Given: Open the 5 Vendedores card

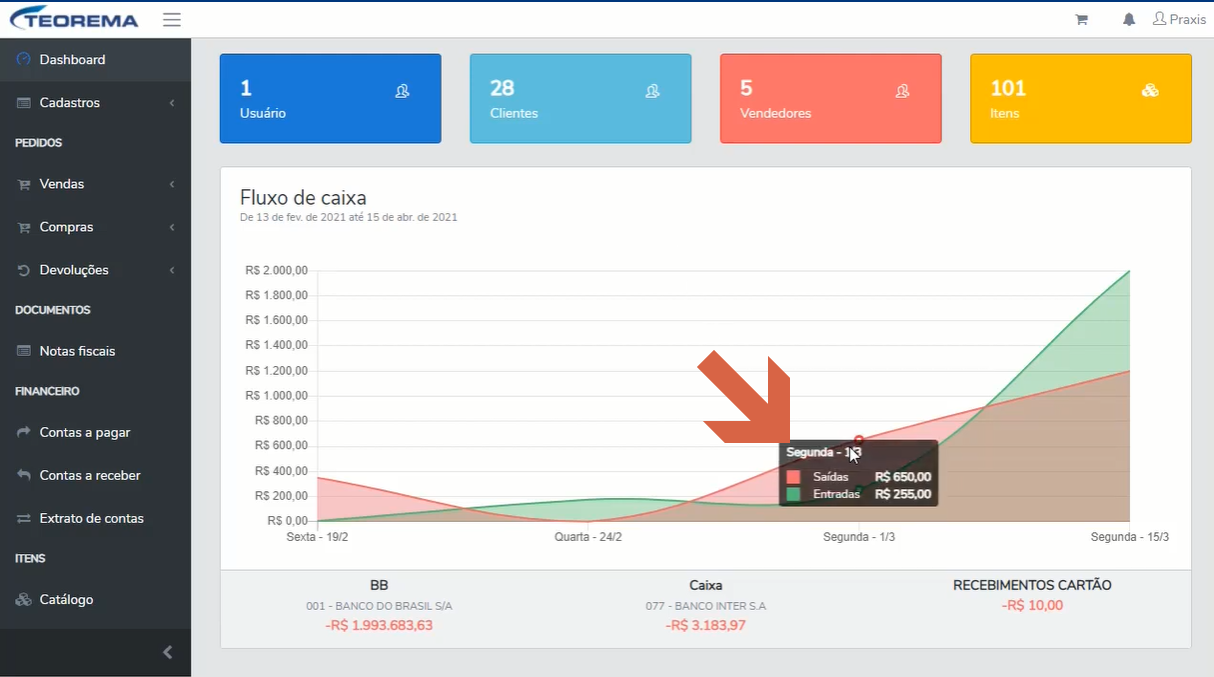Looking at the screenshot, I should tap(830, 98).
